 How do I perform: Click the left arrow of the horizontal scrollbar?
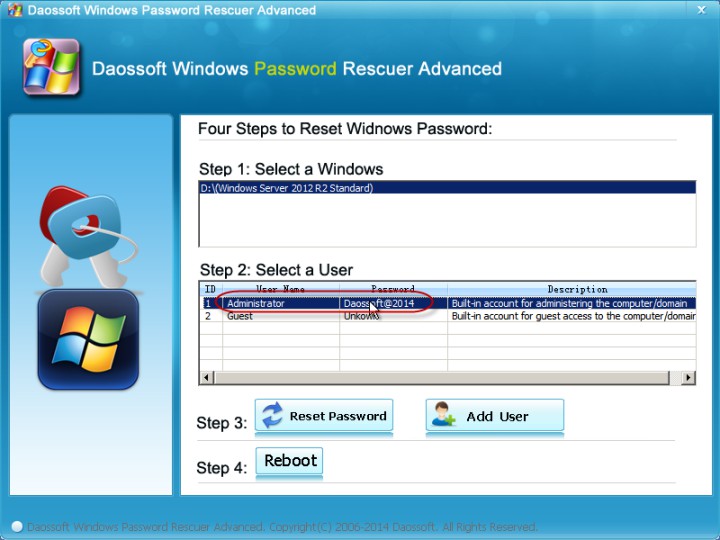[x=206, y=377]
